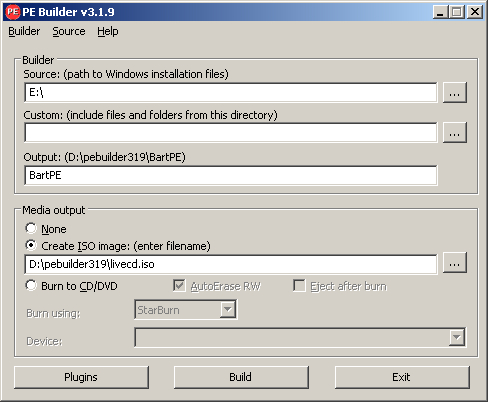Open the Source menu
Screen dimensions: 488x402
pyautogui.click(x=69, y=31)
